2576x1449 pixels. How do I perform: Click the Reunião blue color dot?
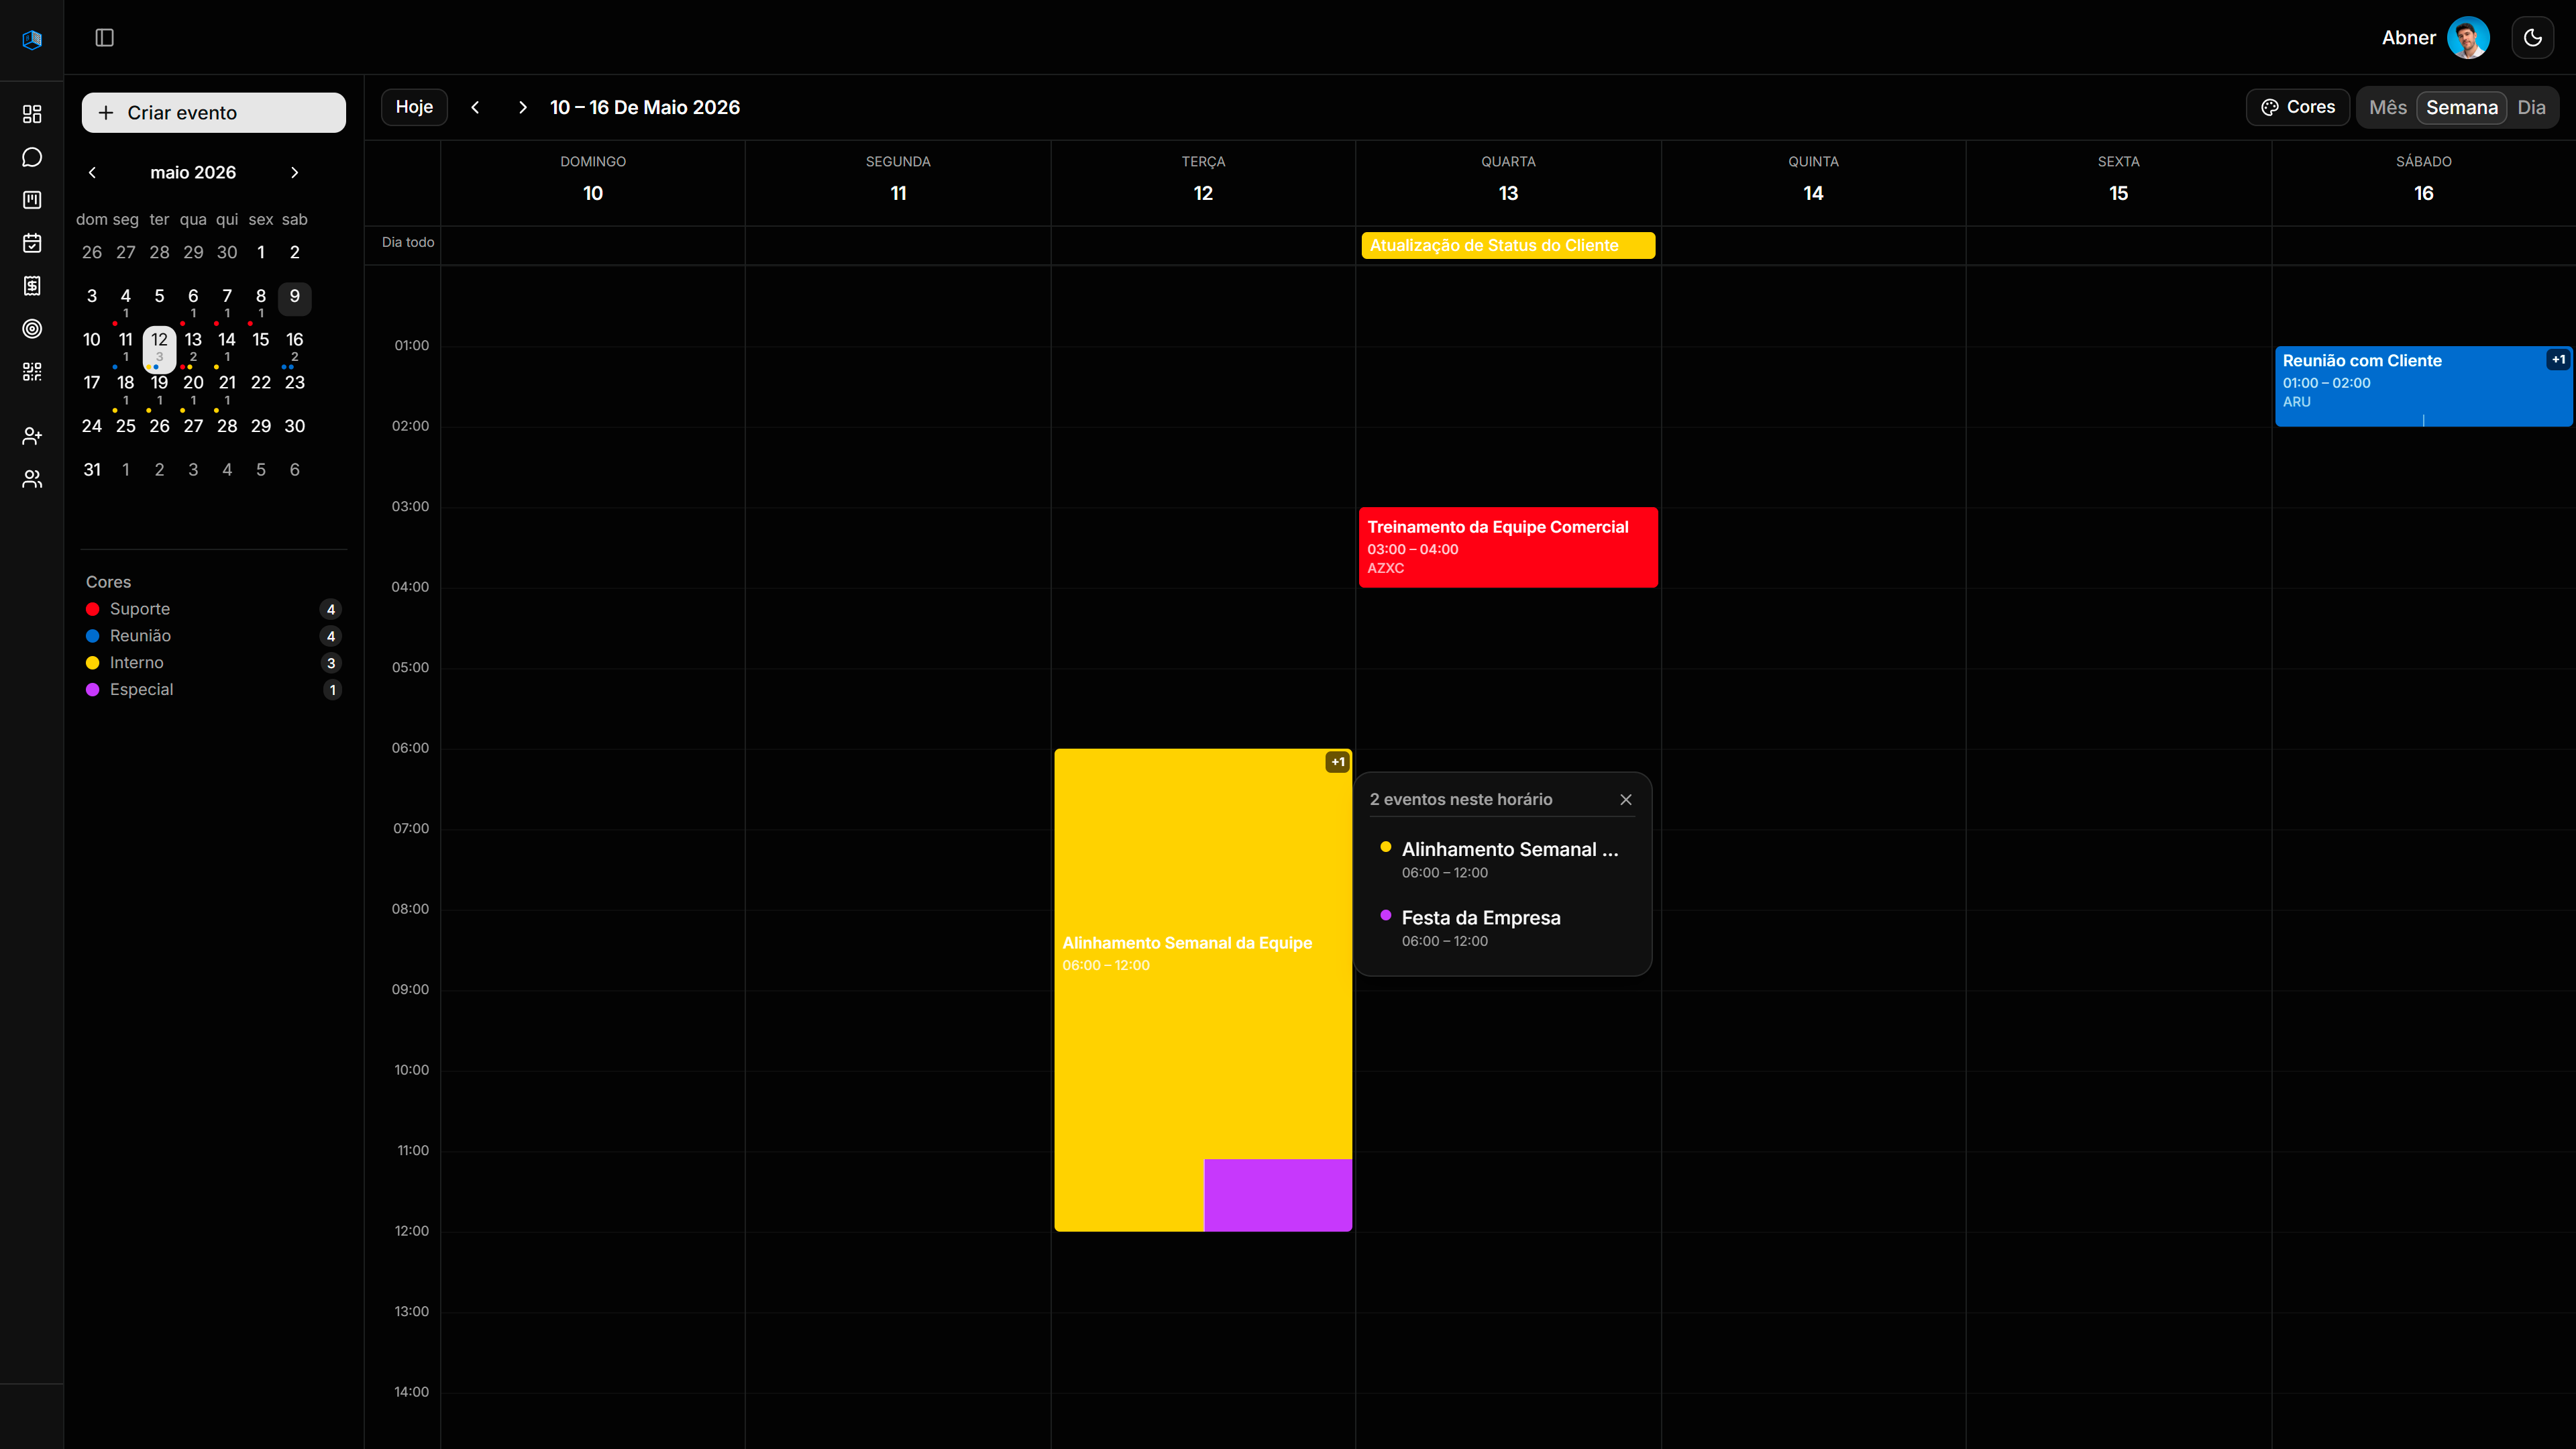(93, 636)
